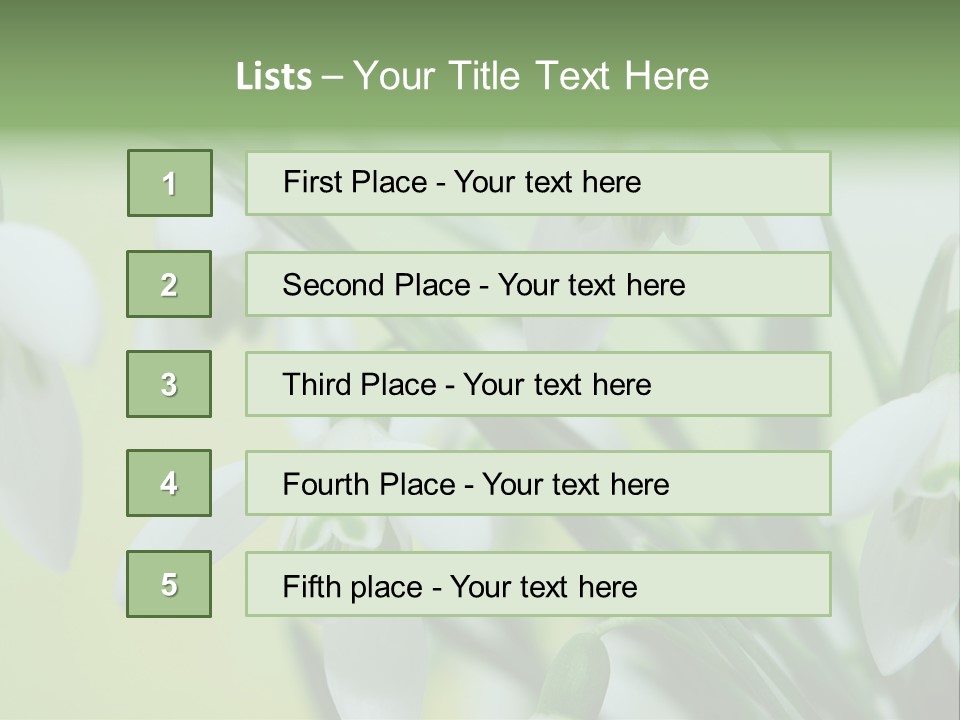
Task: Click 'Your Title Text Here' in heading
Action: tap(530, 76)
